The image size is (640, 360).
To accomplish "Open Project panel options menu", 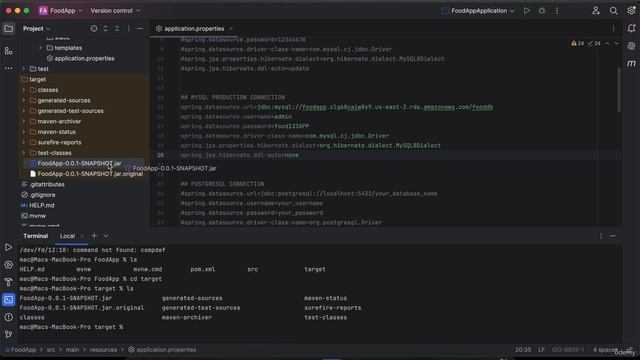I will (x=129, y=29).
